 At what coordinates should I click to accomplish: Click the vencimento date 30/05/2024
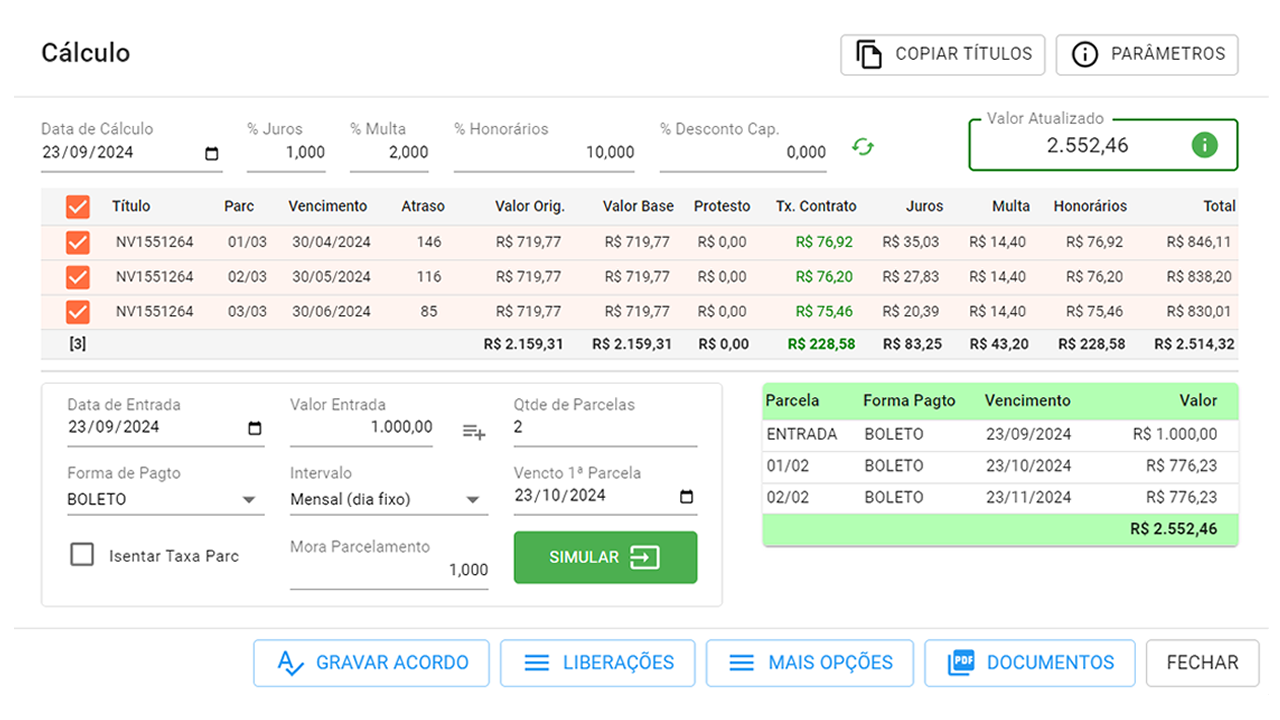coord(330,277)
